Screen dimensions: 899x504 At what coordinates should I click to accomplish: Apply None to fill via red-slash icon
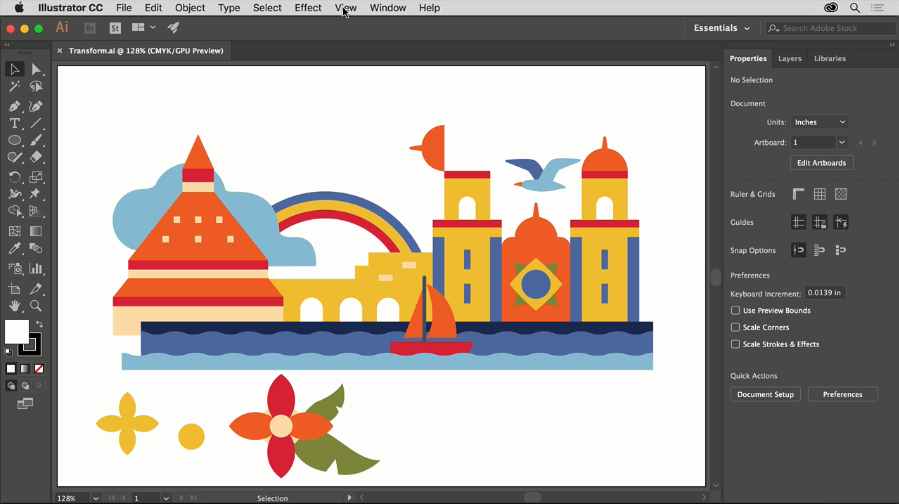pyautogui.click(x=39, y=369)
